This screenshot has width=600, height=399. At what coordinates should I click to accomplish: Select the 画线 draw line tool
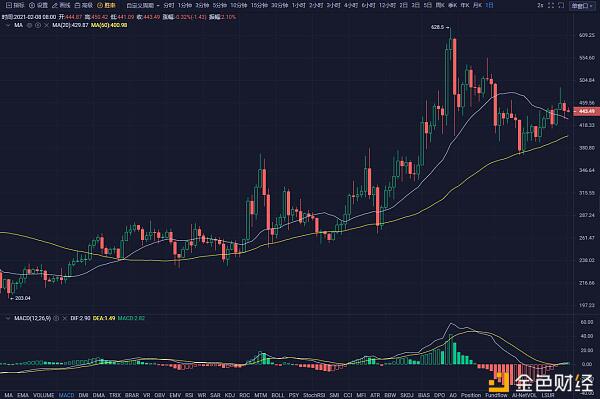[61, 5]
